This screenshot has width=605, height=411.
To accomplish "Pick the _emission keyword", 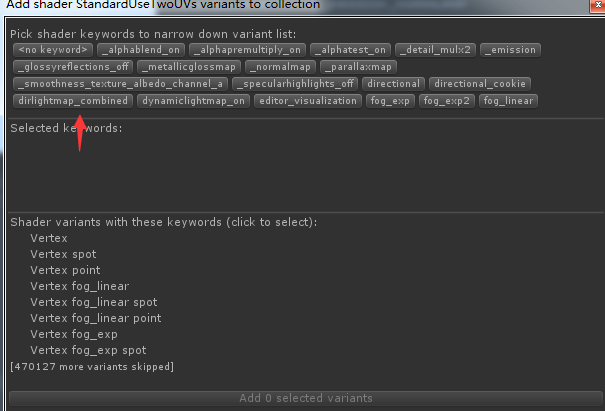I will (x=510, y=50).
